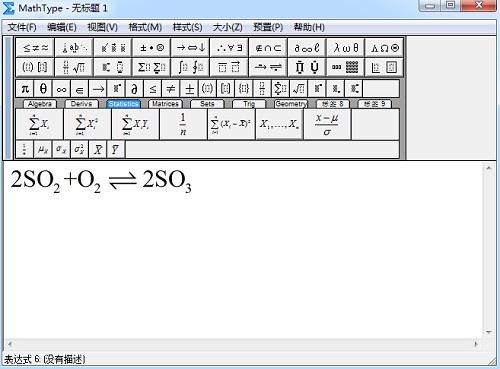Viewport: 500px width, 369px height.
Task: Insert curly braces template from small bar
Action: pyautogui.click(x=244, y=89)
